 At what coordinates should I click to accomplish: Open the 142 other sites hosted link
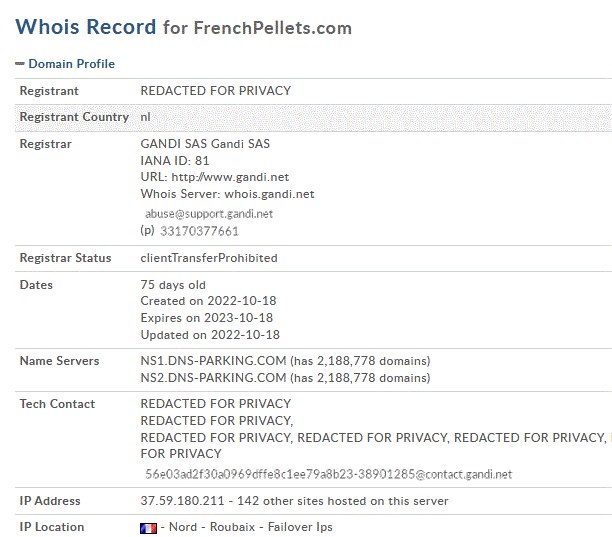tap(343, 501)
